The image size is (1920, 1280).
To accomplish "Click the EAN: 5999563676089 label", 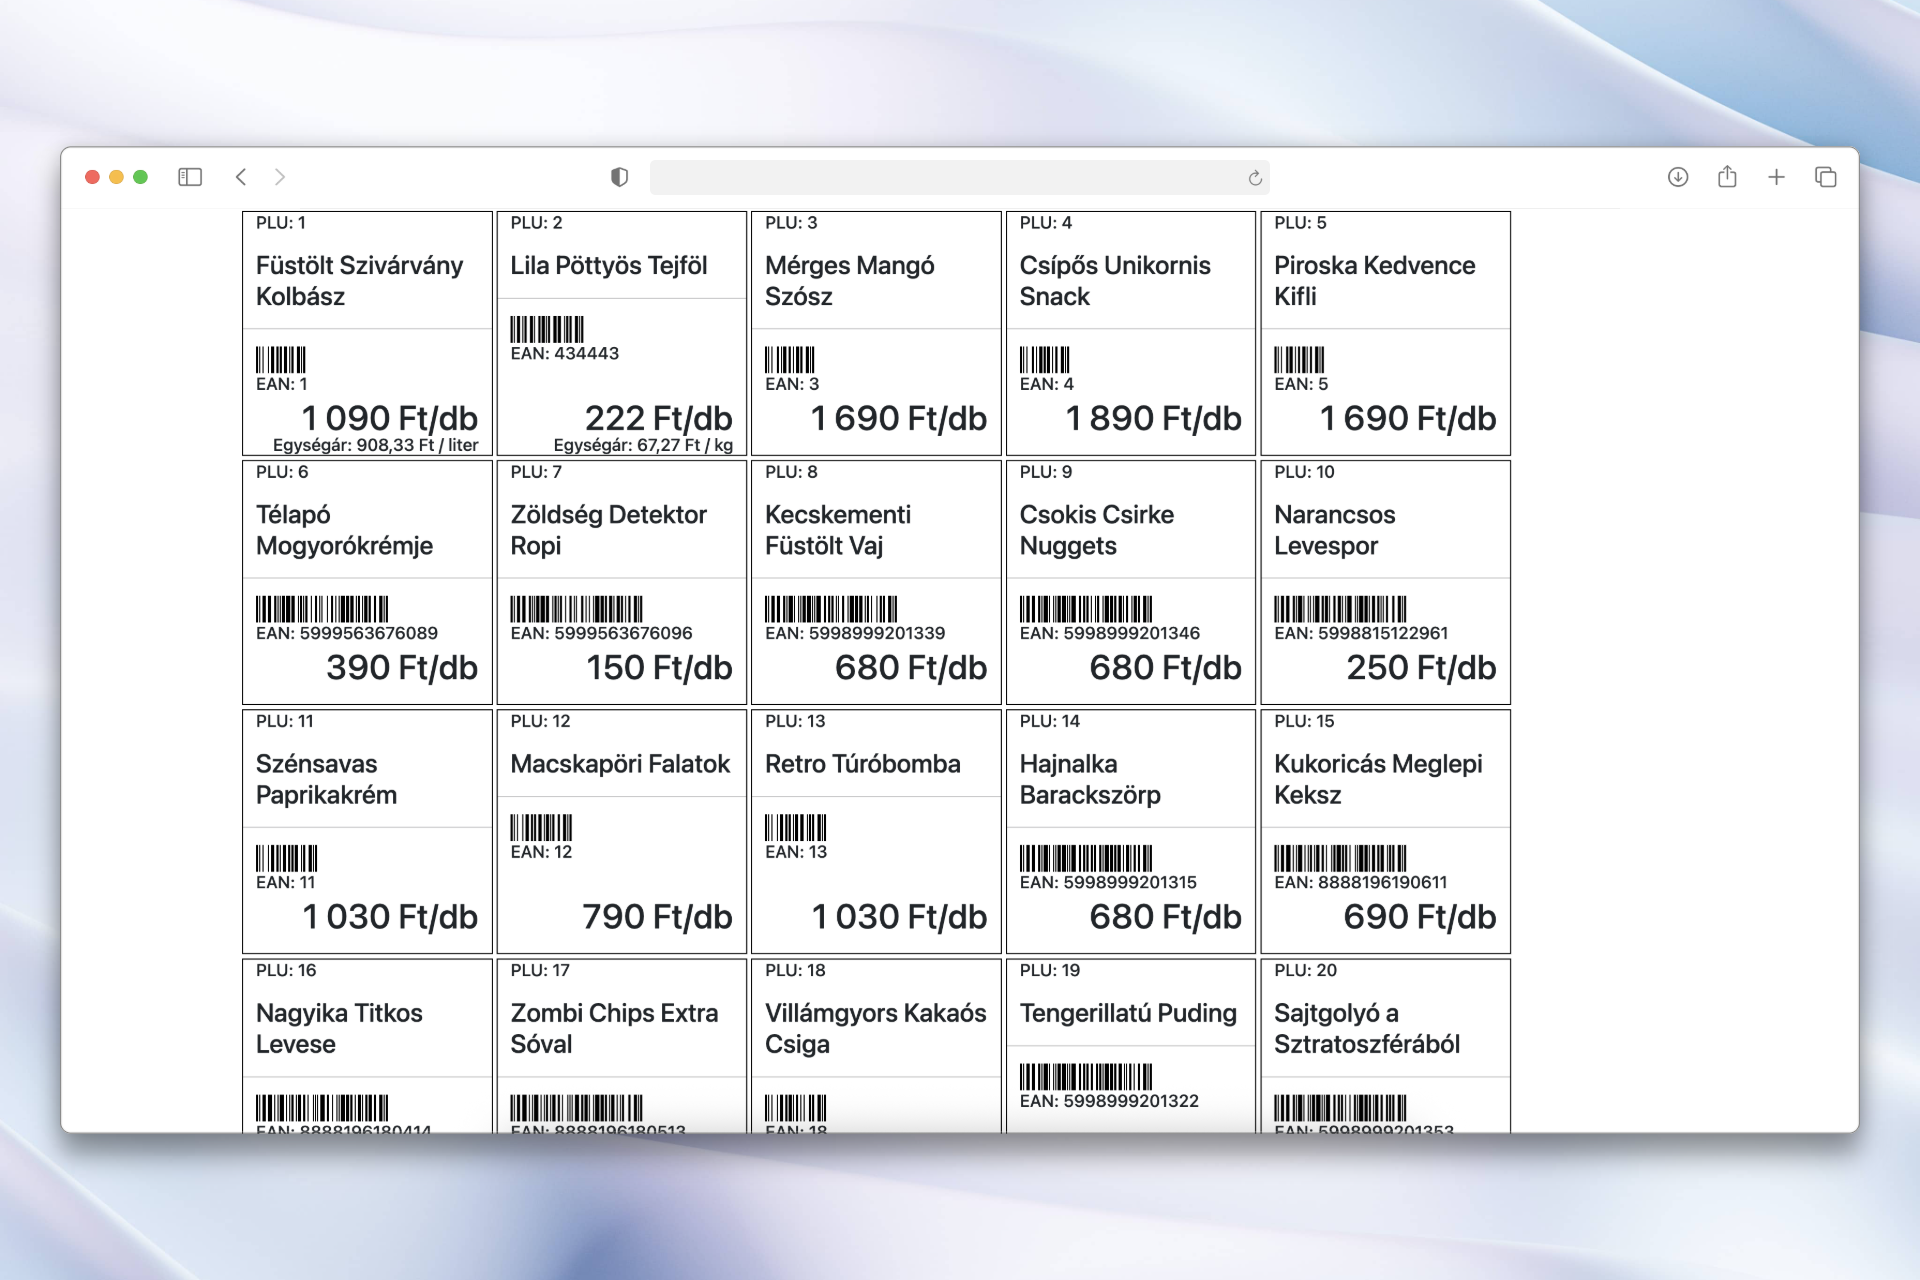I will tap(346, 633).
